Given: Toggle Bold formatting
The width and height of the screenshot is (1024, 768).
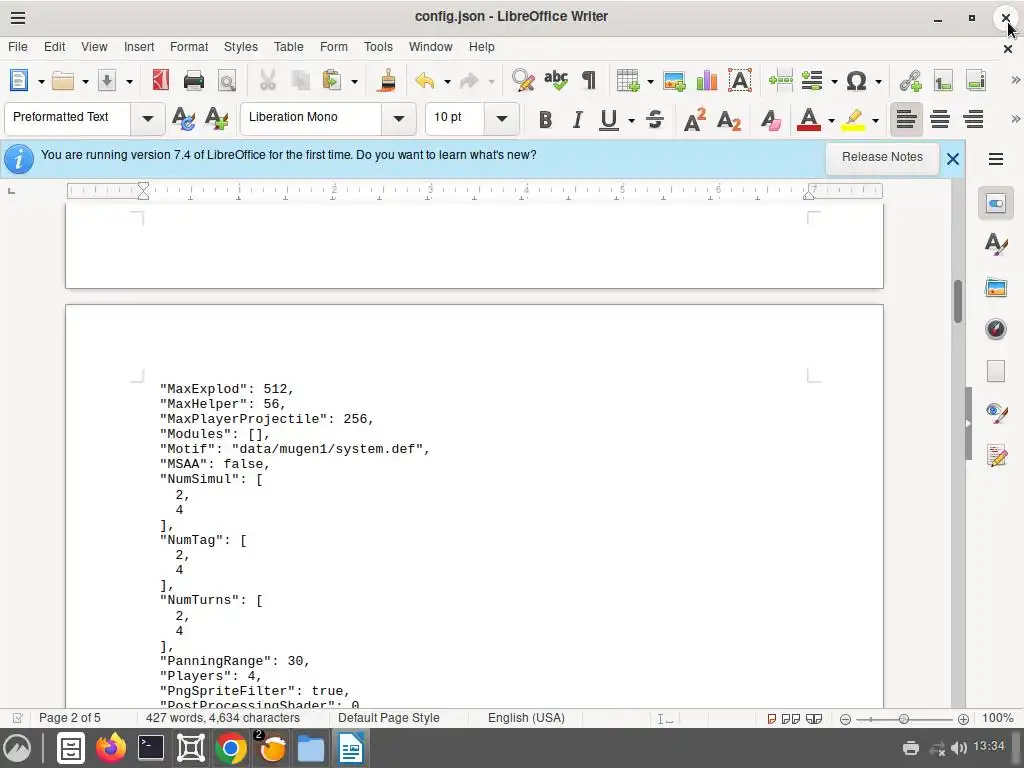Looking at the screenshot, I should pyautogui.click(x=545, y=120).
